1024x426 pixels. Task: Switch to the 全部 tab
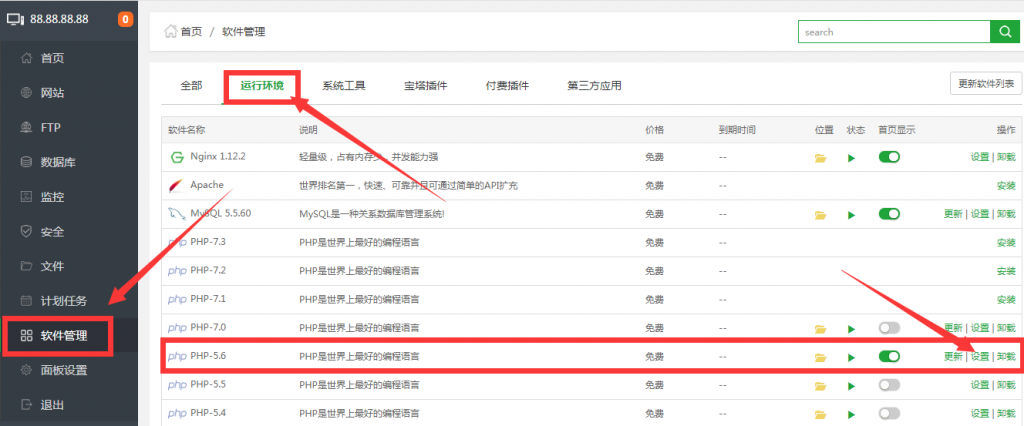191,86
